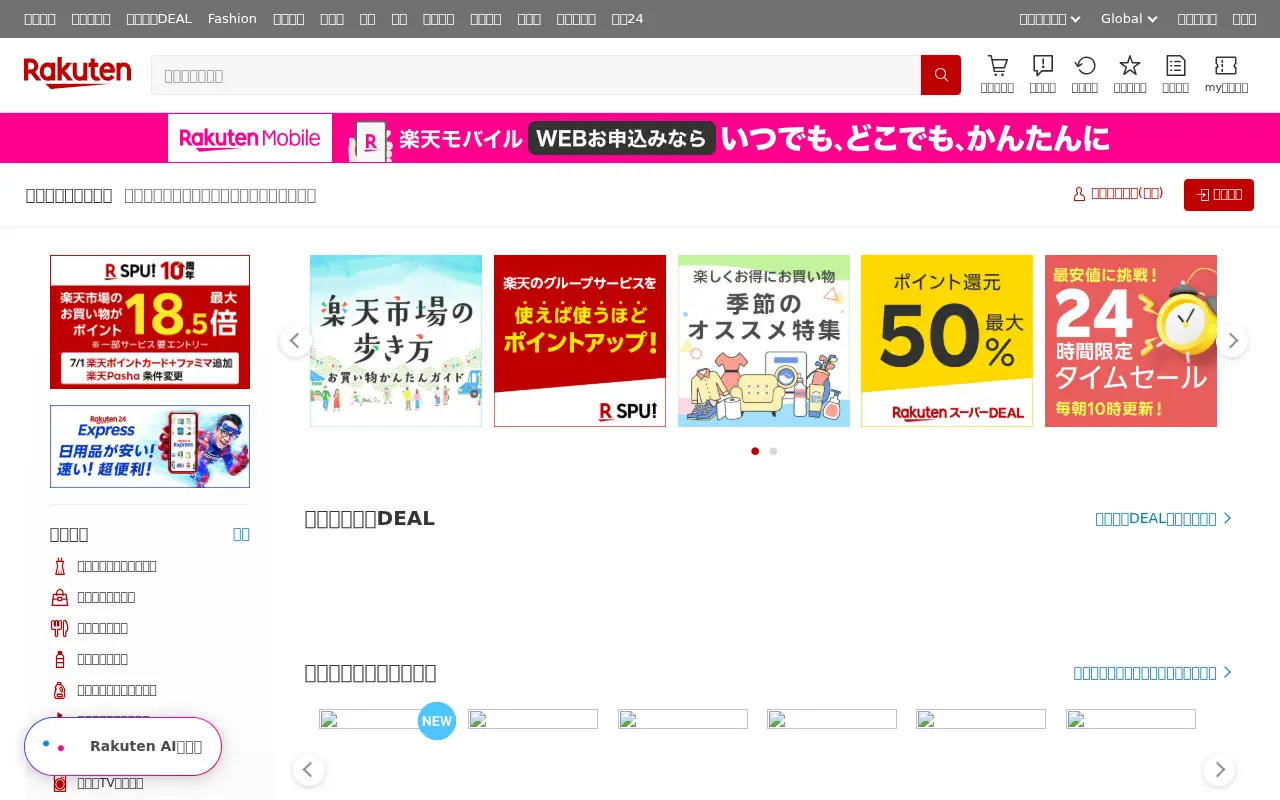Open the Global dropdown in top bar

pyautogui.click(x=1130, y=19)
